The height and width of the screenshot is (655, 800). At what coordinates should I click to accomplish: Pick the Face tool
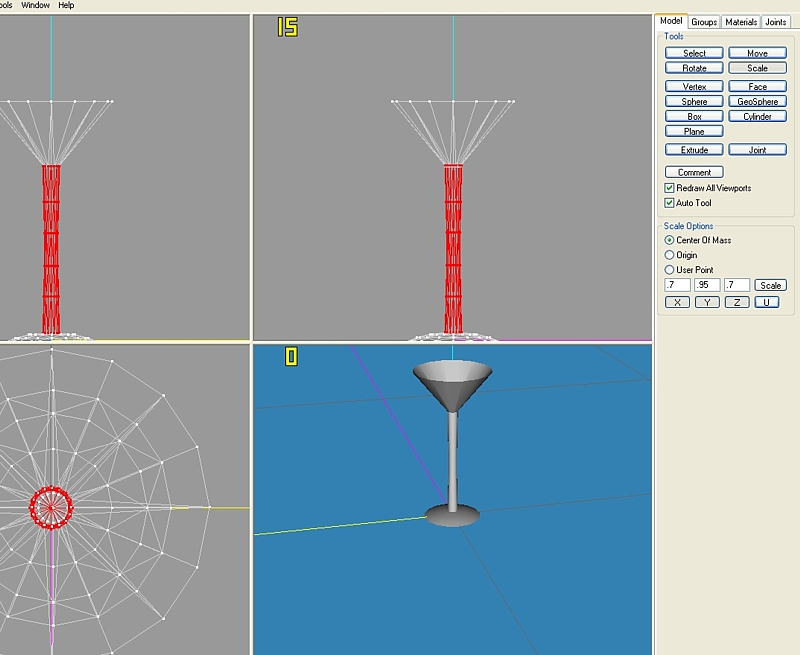pyautogui.click(x=757, y=87)
